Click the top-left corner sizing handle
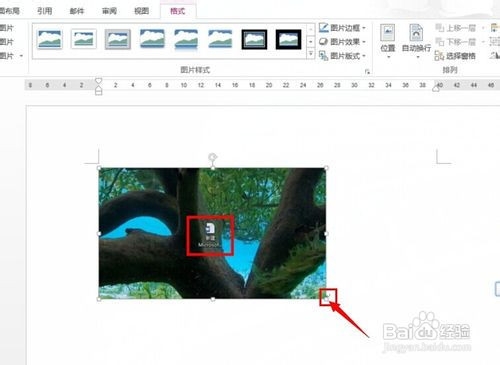Screen dimensions: 500x365 [x=99, y=168]
